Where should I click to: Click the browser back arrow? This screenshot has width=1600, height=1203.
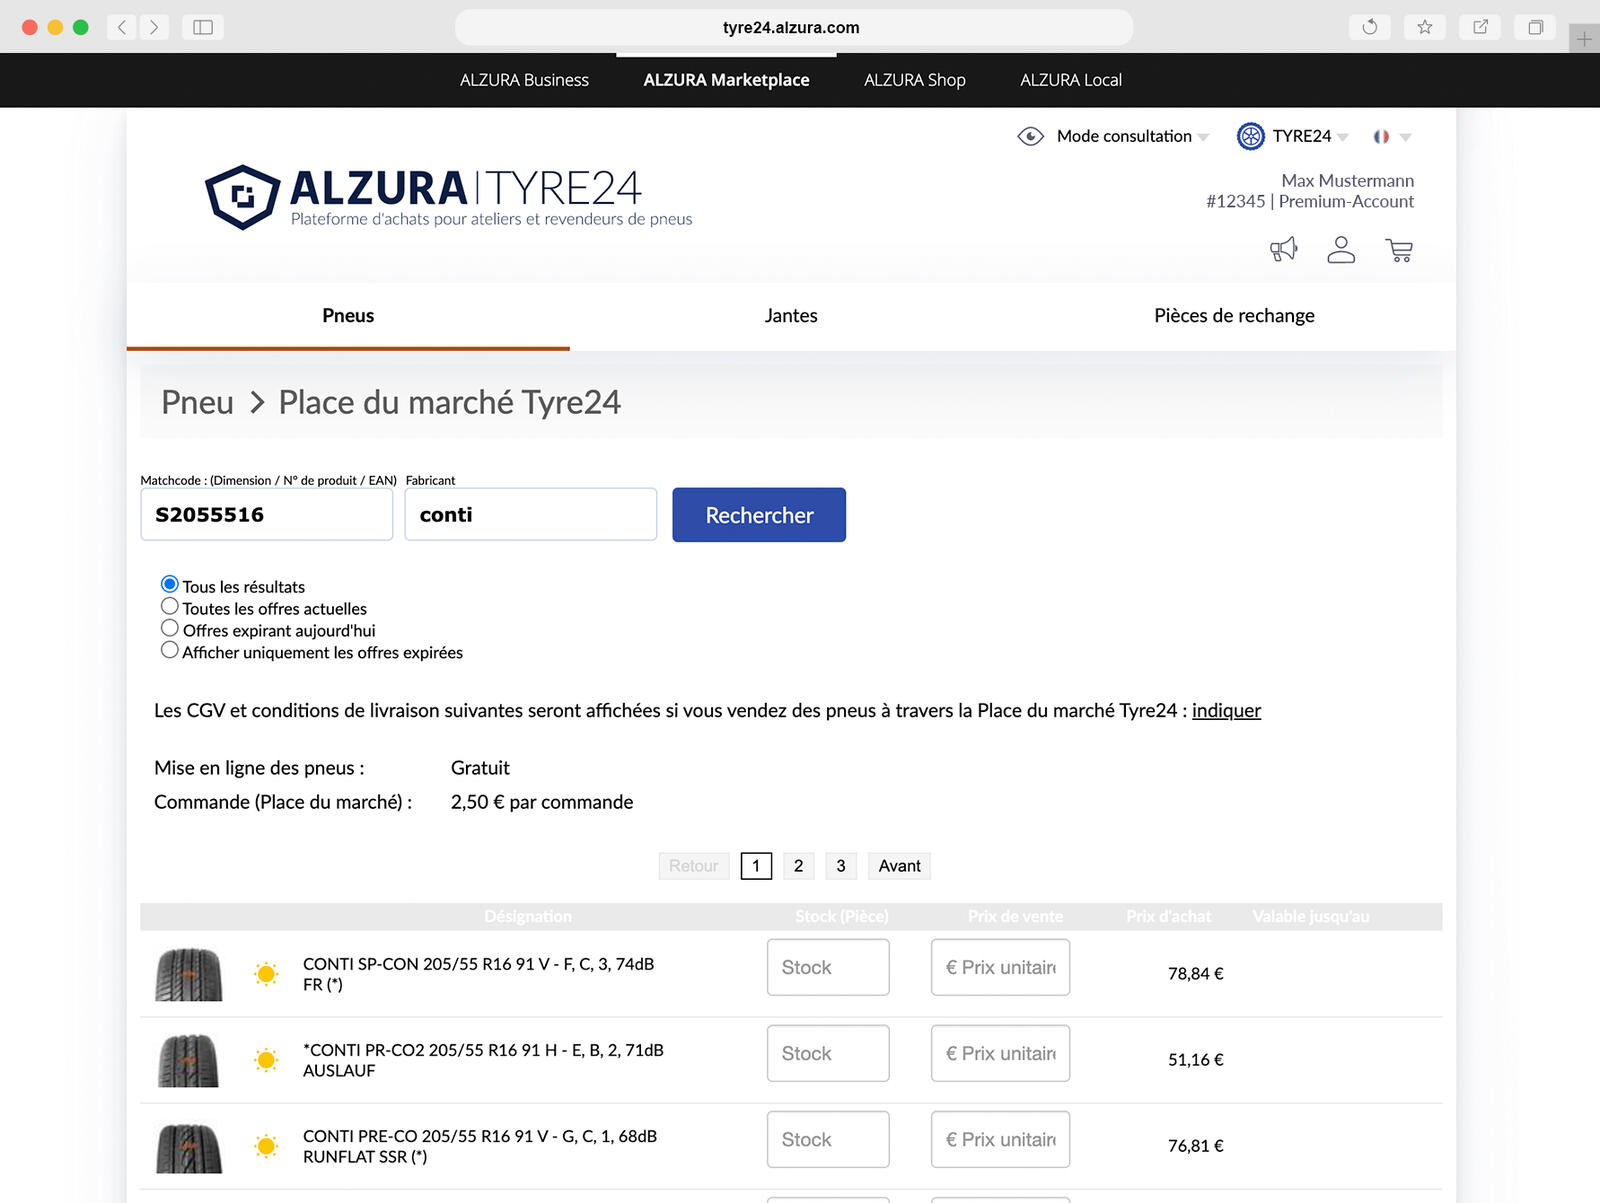coord(121,27)
